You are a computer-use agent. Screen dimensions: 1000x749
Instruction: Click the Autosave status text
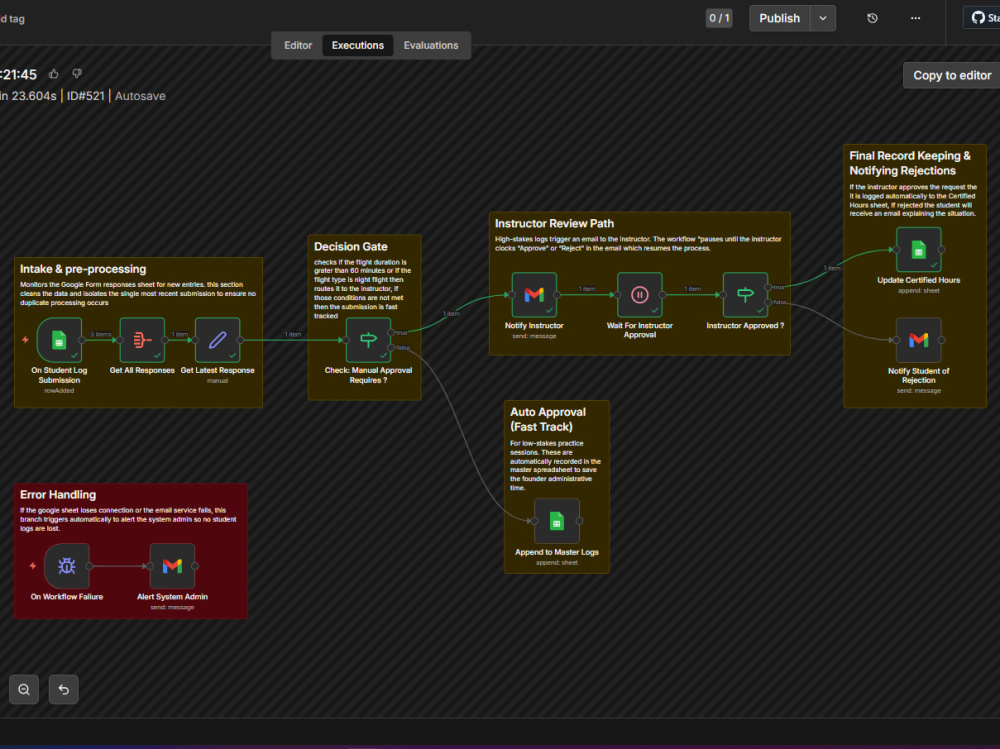pyautogui.click(x=140, y=96)
